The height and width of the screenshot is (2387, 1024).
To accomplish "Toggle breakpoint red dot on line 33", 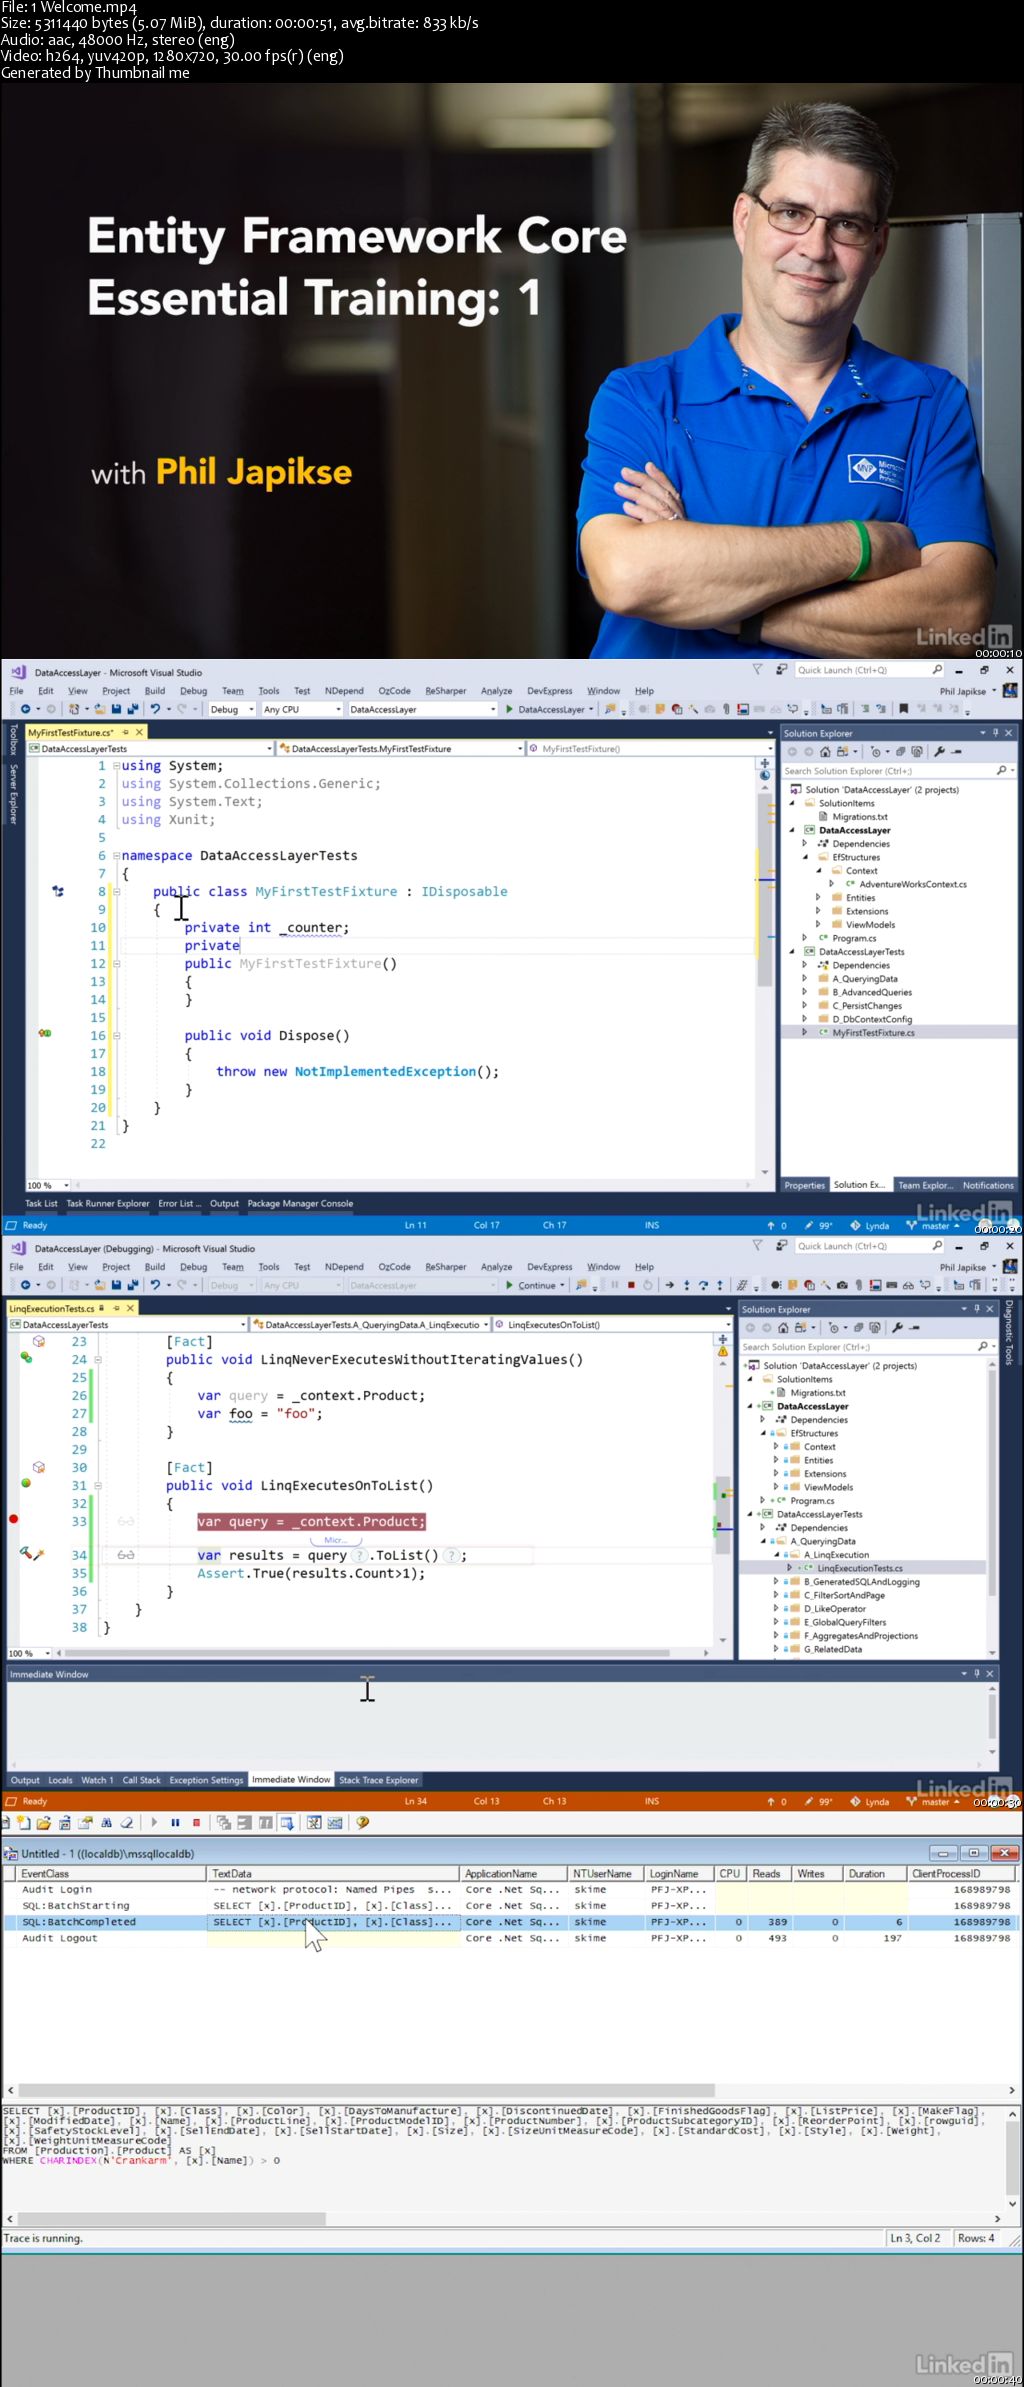I will 14,1519.
